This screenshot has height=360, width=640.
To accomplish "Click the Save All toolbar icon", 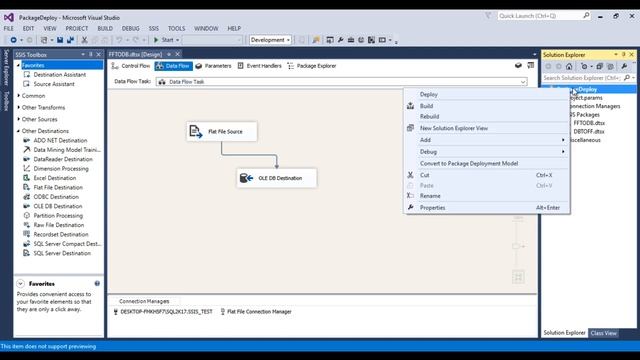I will coord(70,40).
